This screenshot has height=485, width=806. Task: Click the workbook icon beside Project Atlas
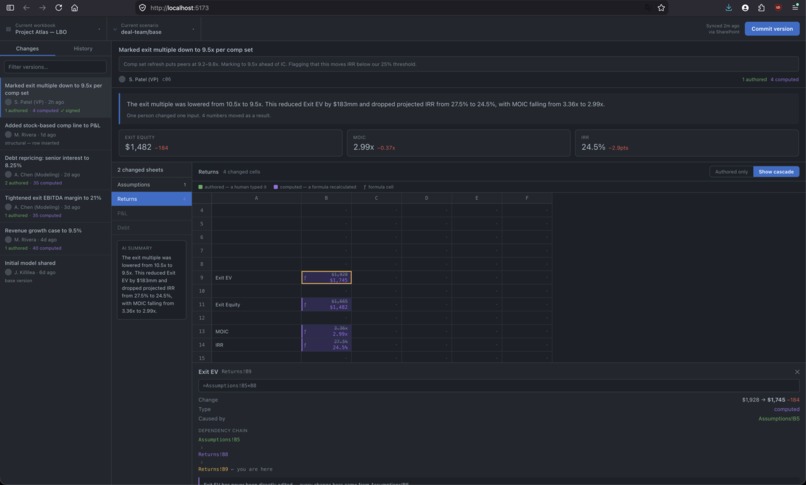coord(8,29)
